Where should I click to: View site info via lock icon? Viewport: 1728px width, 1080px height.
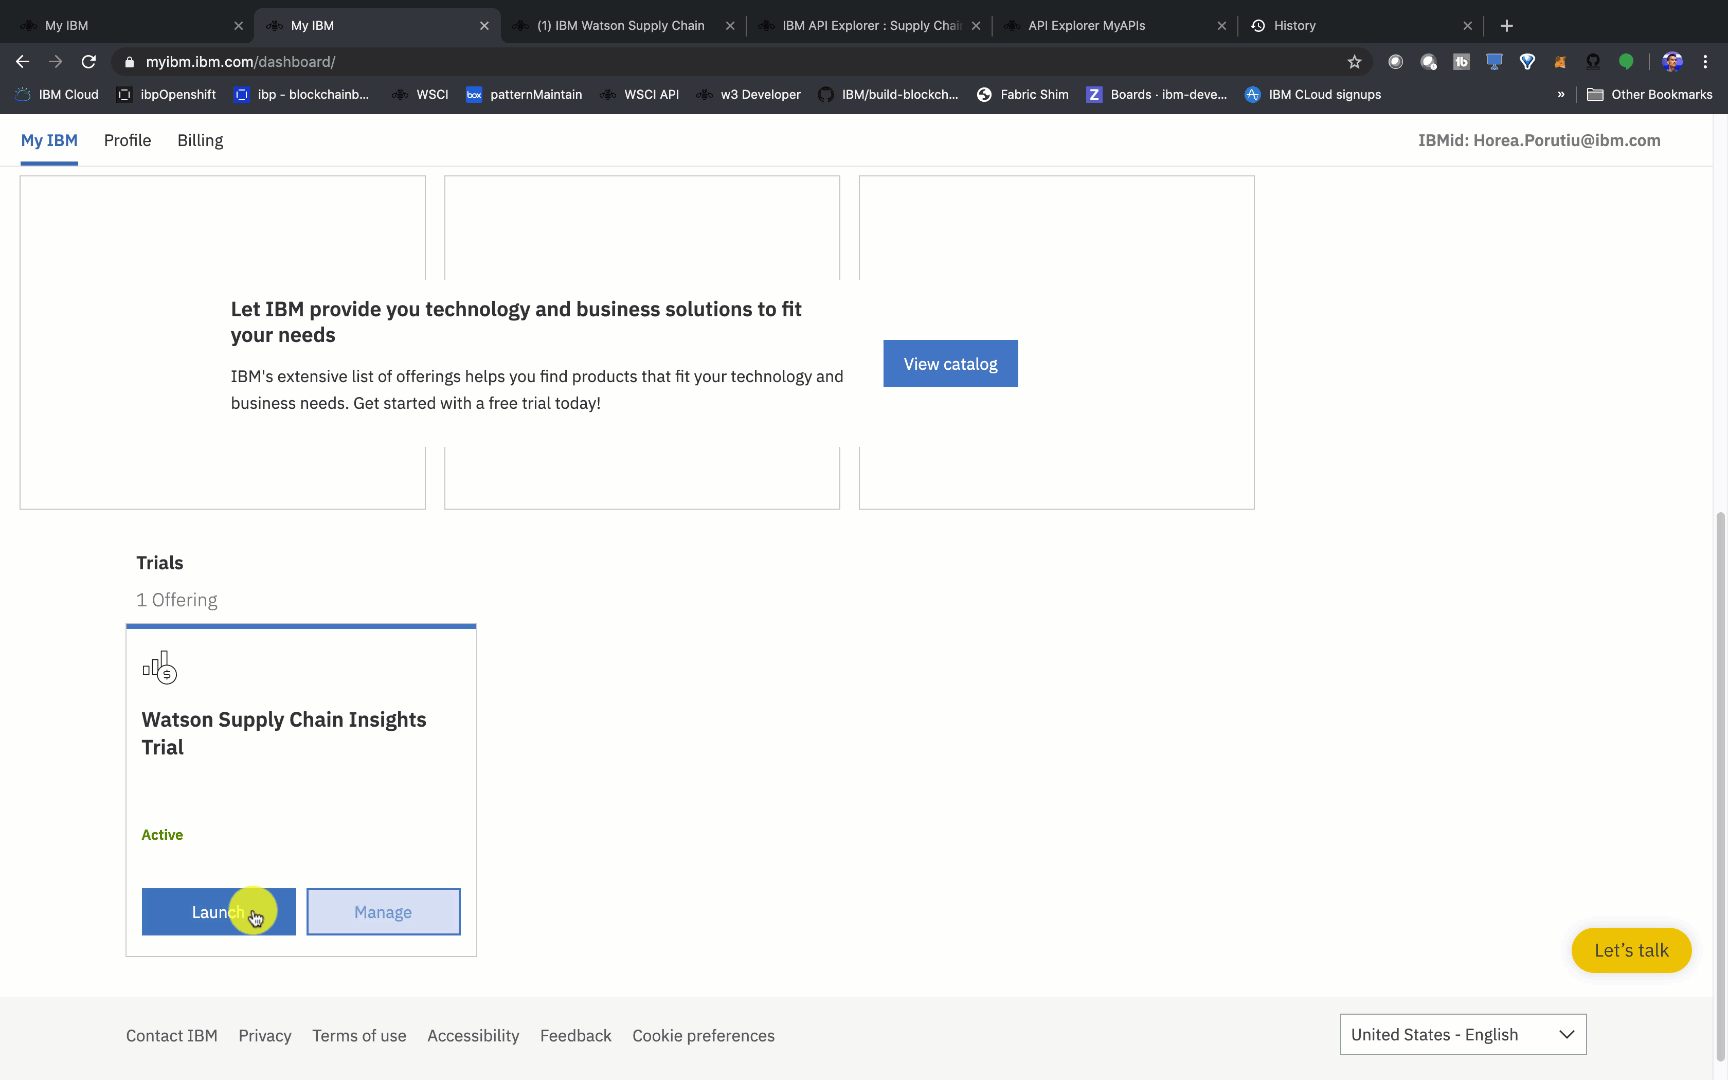pos(129,62)
